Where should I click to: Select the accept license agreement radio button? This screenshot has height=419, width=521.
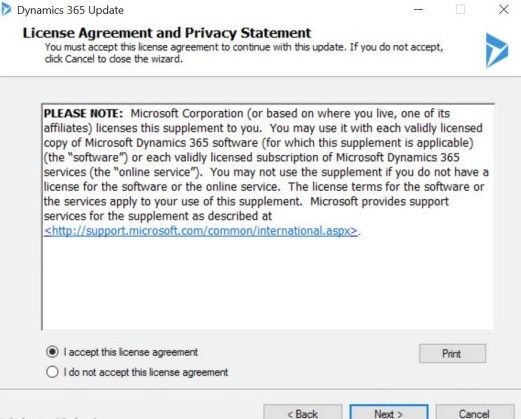(52, 352)
